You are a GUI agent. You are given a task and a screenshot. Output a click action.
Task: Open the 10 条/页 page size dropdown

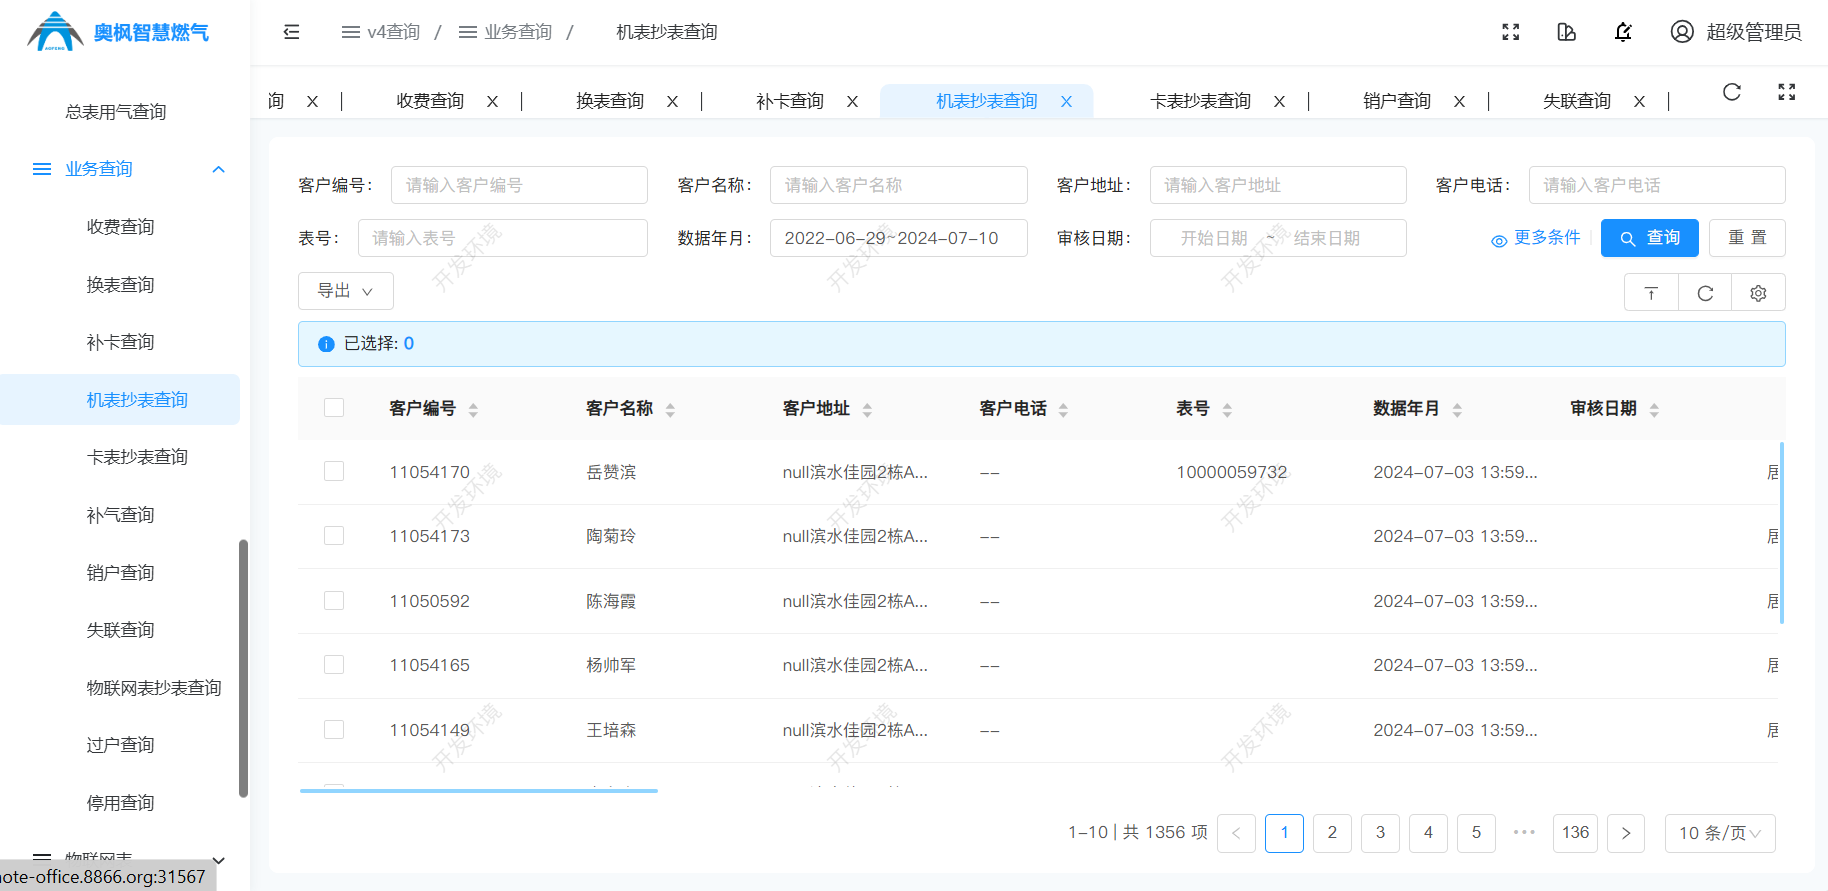[1720, 833]
